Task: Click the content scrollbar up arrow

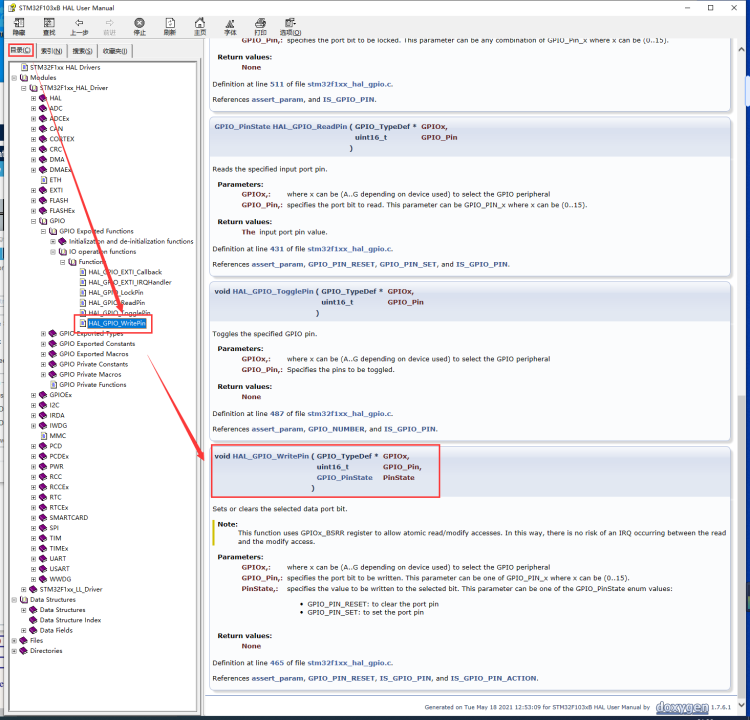Action: coord(741,49)
